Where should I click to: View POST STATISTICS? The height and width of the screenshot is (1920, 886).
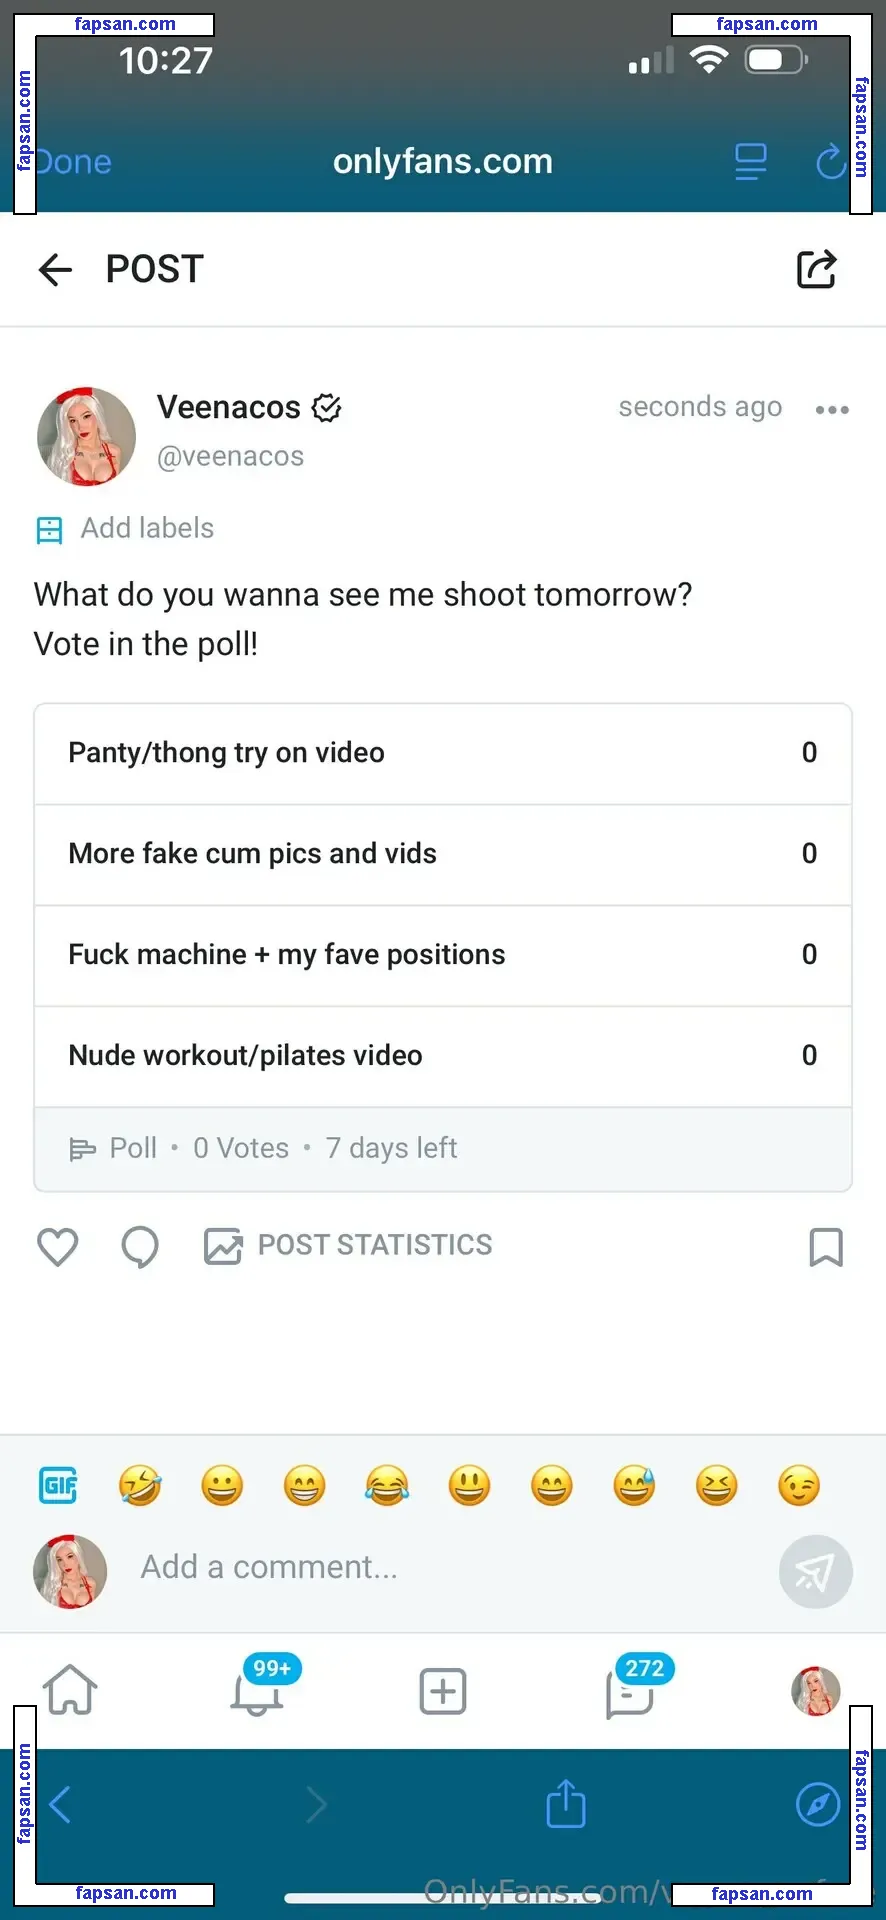[349, 1246]
